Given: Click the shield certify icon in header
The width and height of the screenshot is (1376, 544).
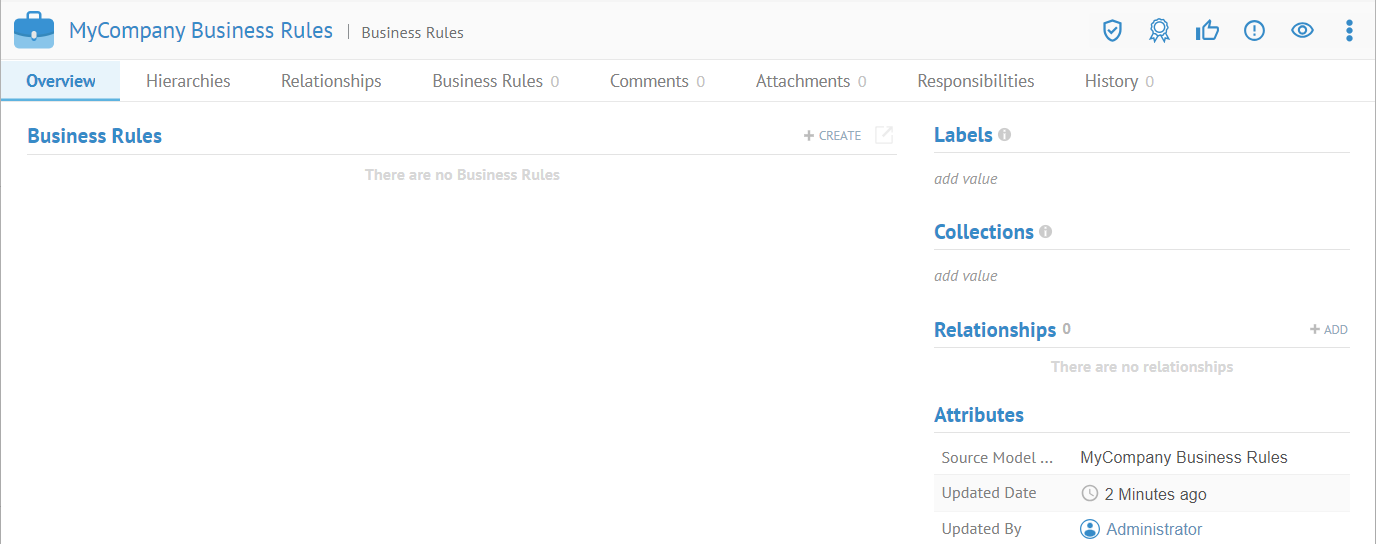Looking at the screenshot, I should click(x=1112, y=31).
